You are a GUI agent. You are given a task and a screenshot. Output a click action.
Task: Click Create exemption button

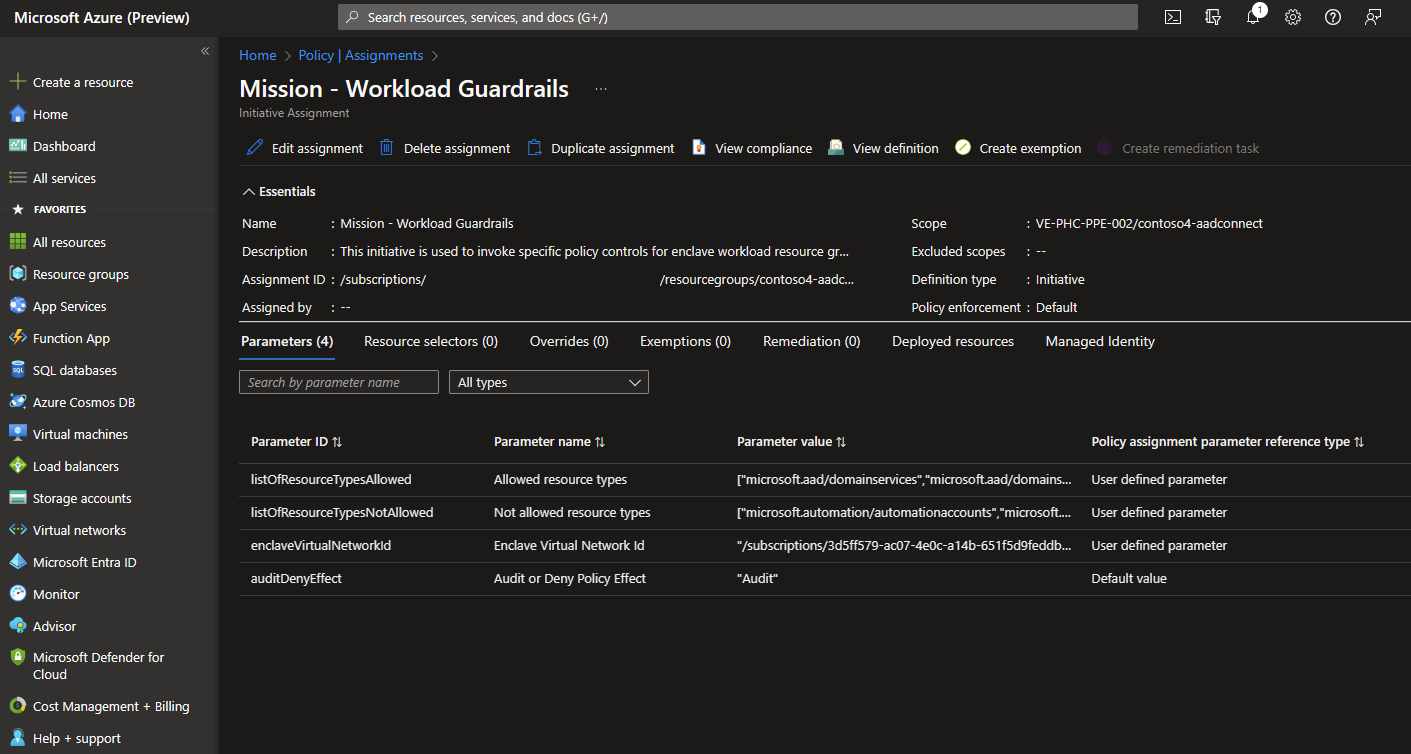pos(1018,148)
